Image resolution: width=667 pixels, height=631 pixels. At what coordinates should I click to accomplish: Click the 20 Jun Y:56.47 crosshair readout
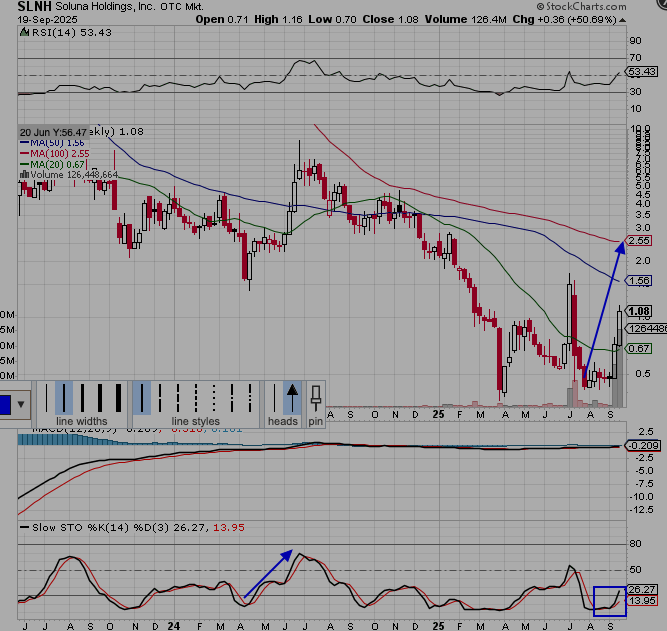click(x=54, y=132)
